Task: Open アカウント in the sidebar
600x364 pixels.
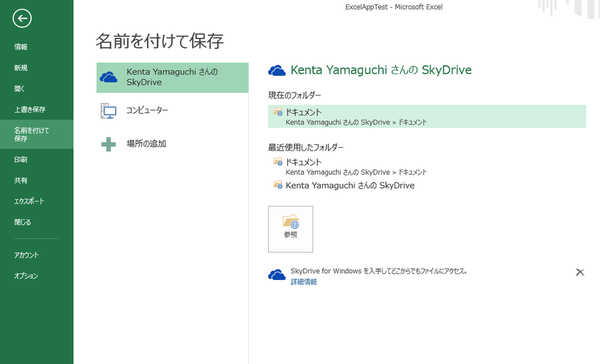Action: tap(26, 255)
